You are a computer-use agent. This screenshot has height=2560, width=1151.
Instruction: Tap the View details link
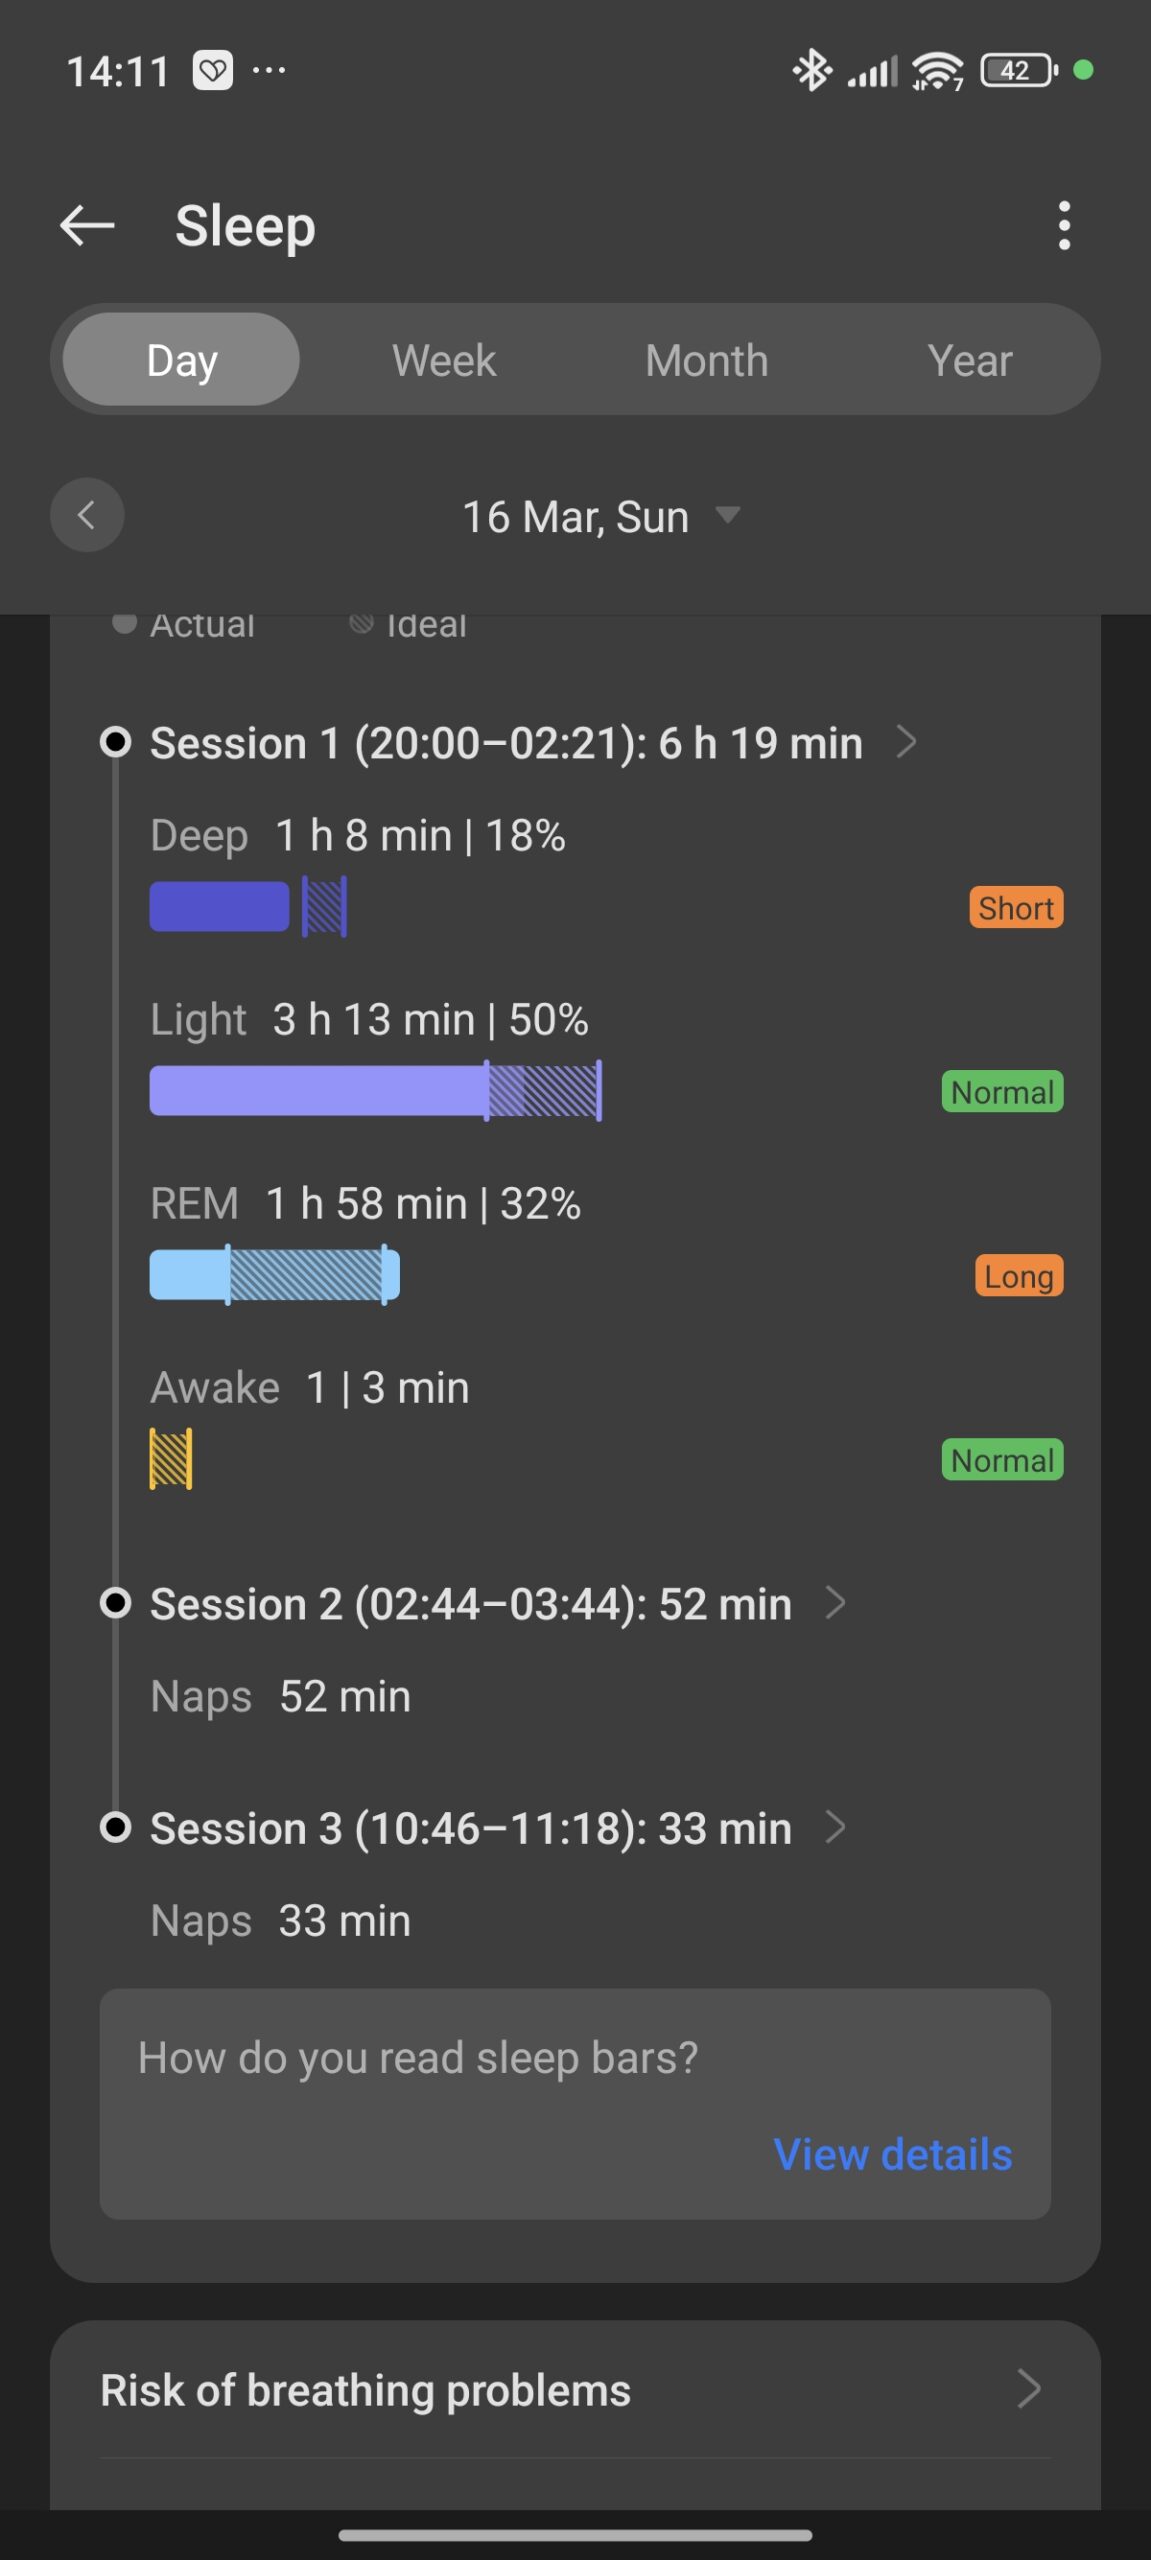(892, 2154)
